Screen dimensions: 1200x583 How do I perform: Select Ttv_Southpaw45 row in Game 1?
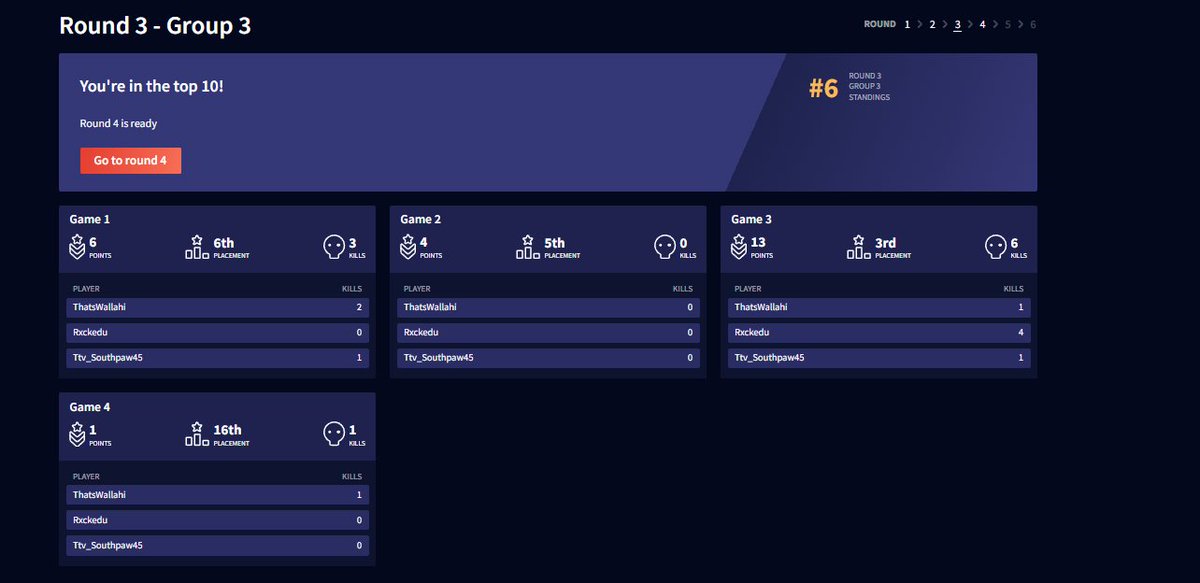pyautogui.click(x=217, y=357)
